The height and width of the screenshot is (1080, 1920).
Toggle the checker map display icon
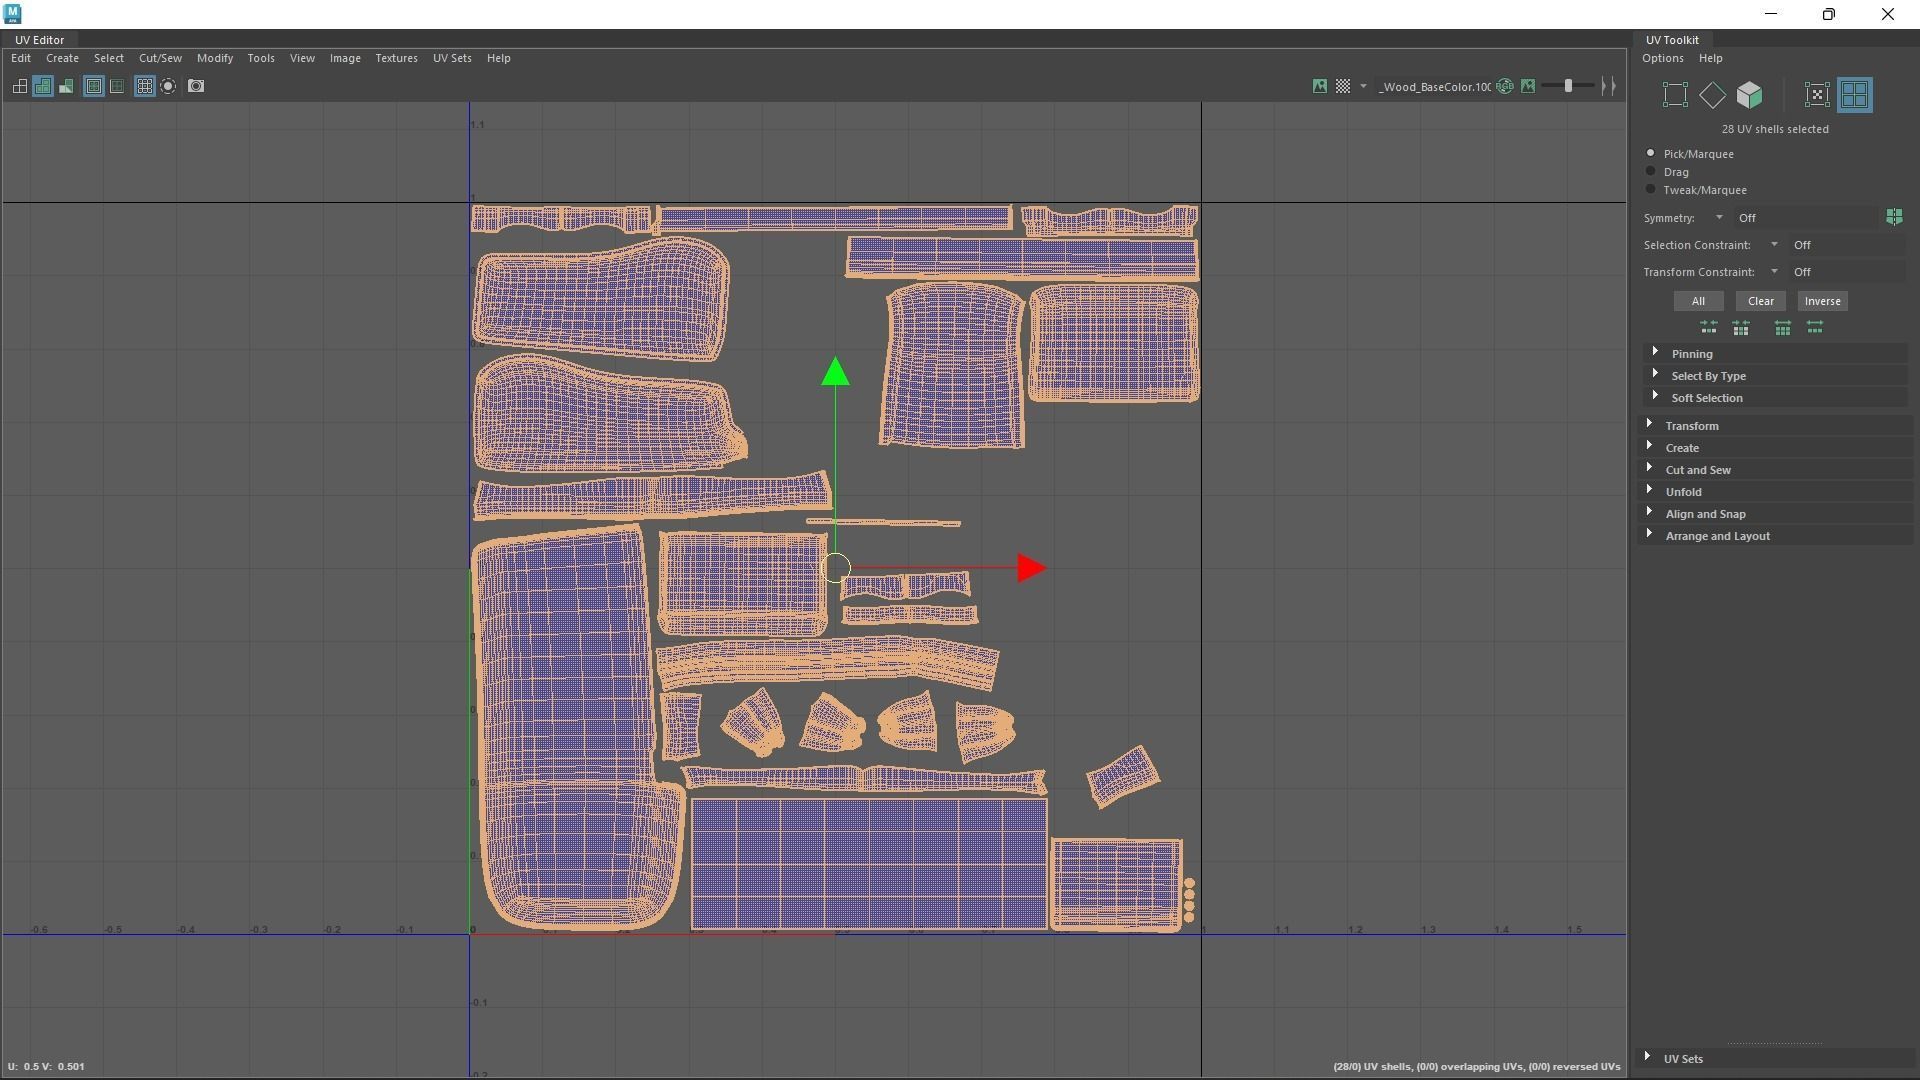click(x=1343, y=86)
